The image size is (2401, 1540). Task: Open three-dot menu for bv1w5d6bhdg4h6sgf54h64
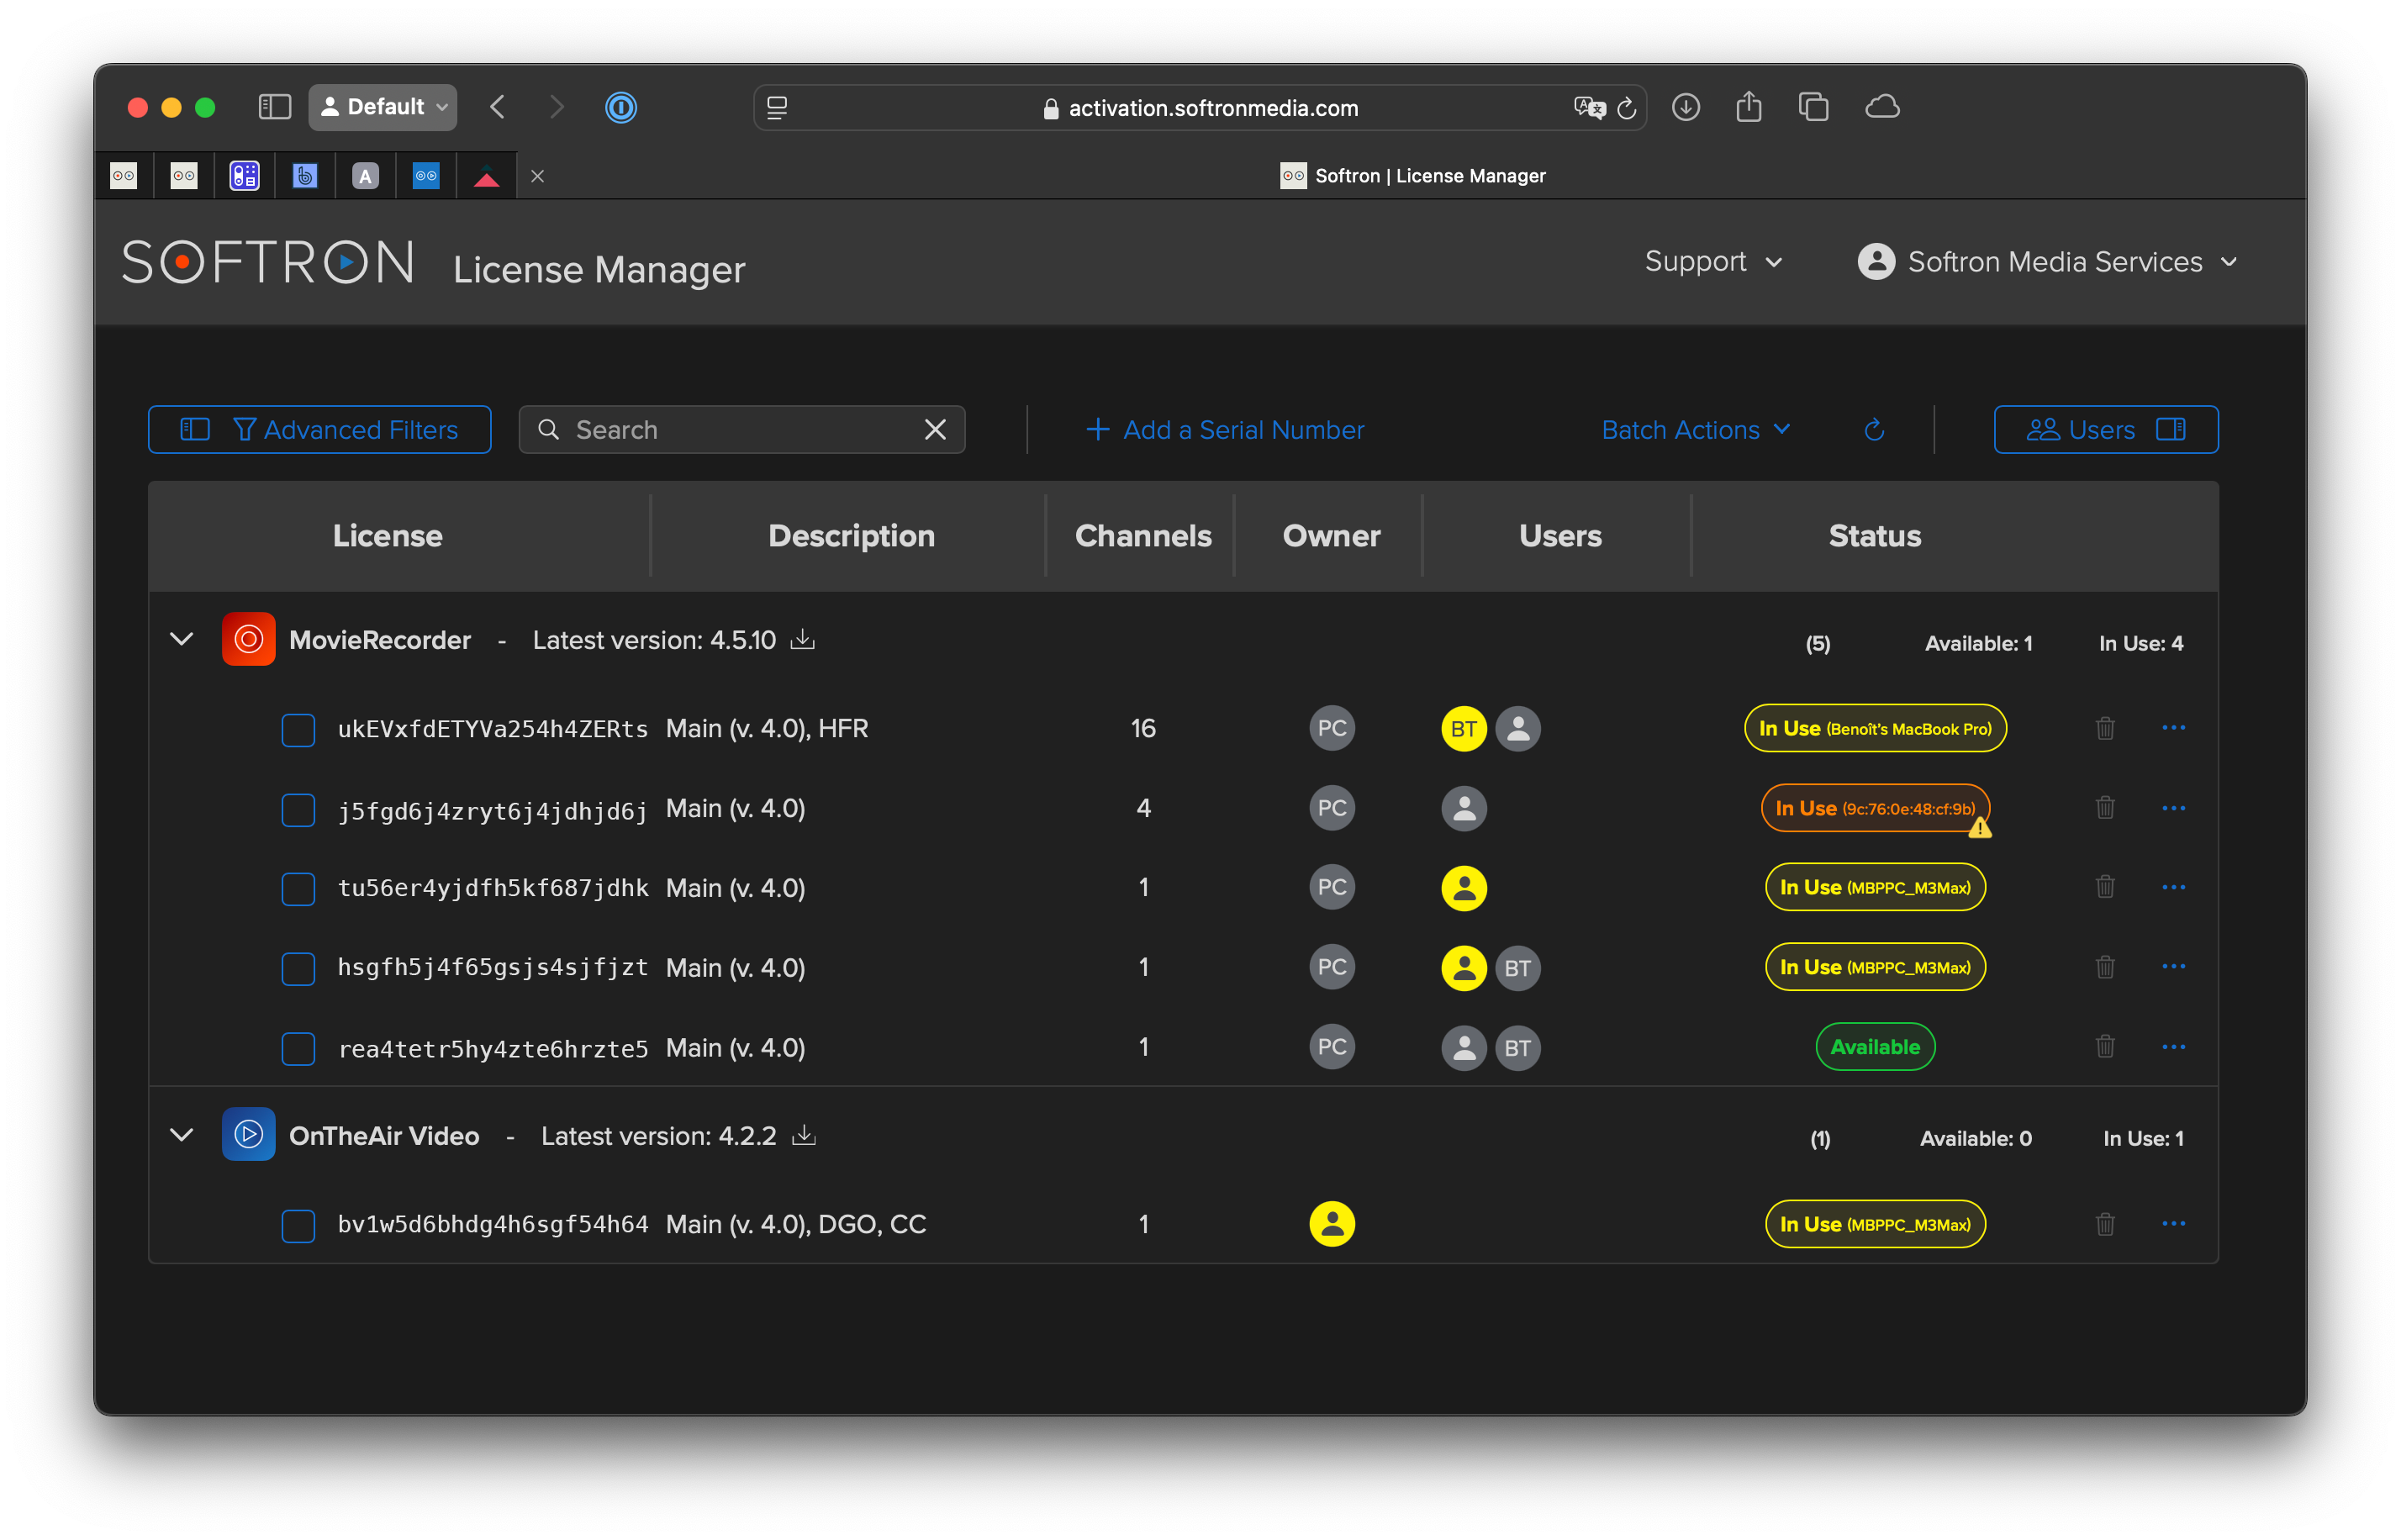pos(2172,1223)
